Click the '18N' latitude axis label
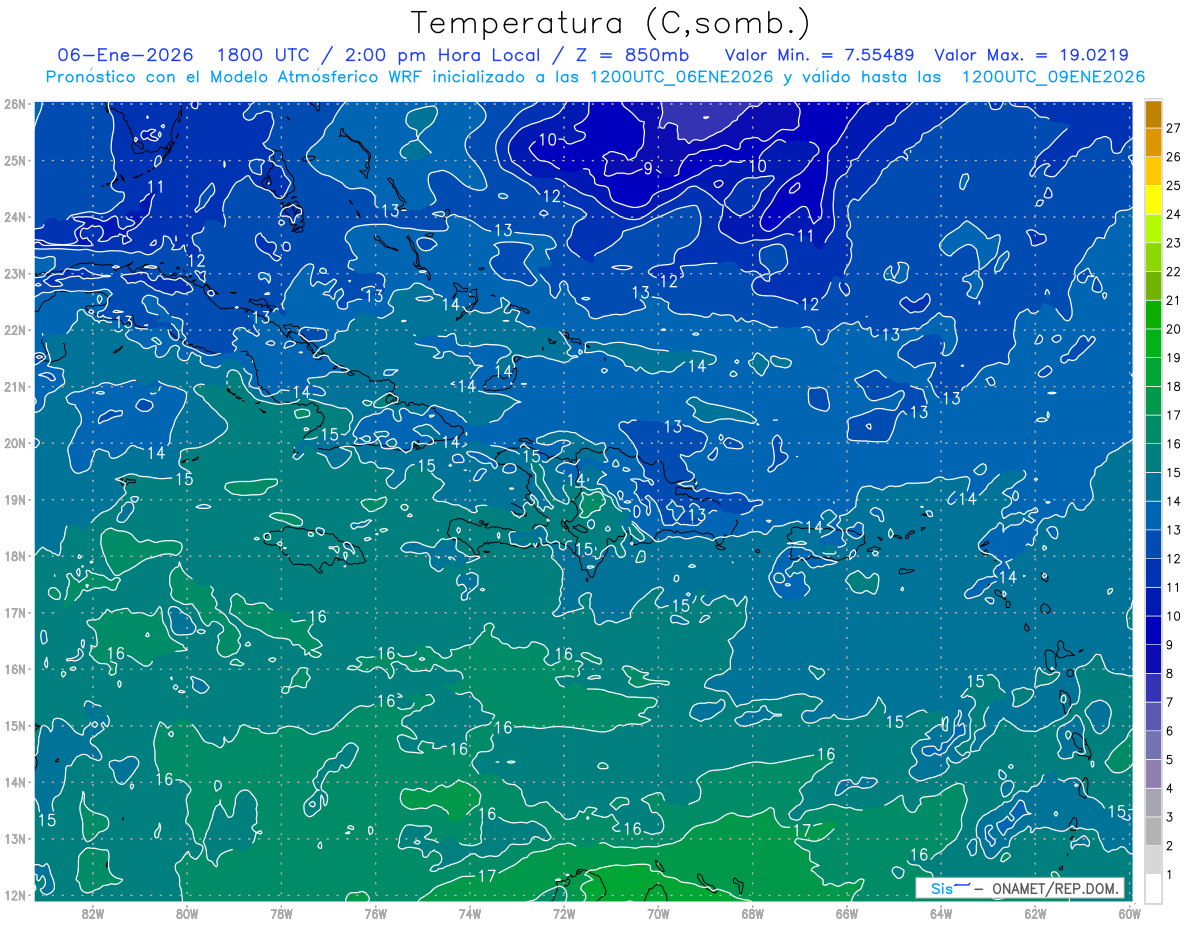This screenshot has width=1200, height=927. (14, 556)
